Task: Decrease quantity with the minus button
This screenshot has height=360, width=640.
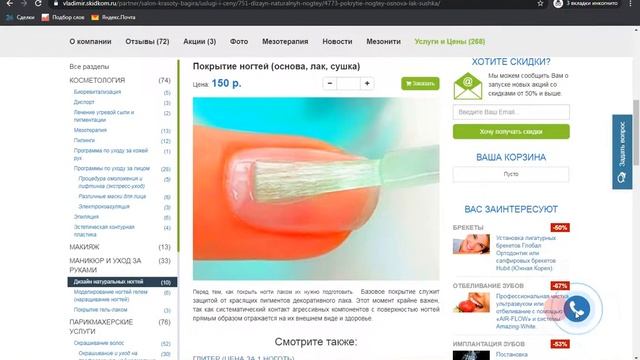Action: point(330,84)
